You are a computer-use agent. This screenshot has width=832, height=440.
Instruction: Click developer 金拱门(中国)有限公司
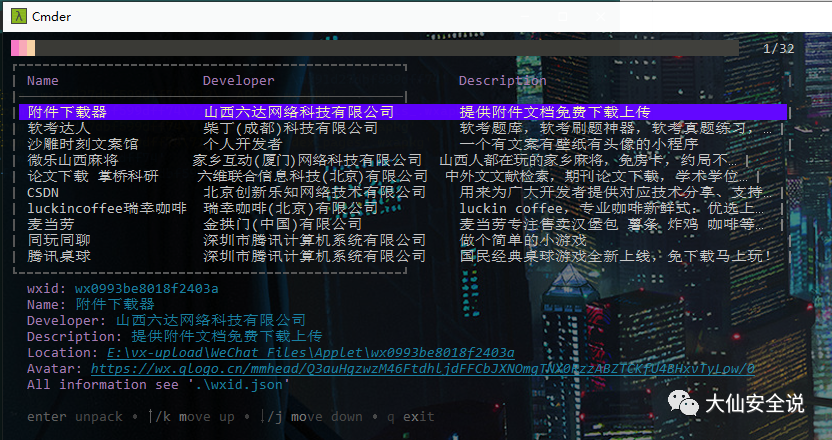pos(283,224)
